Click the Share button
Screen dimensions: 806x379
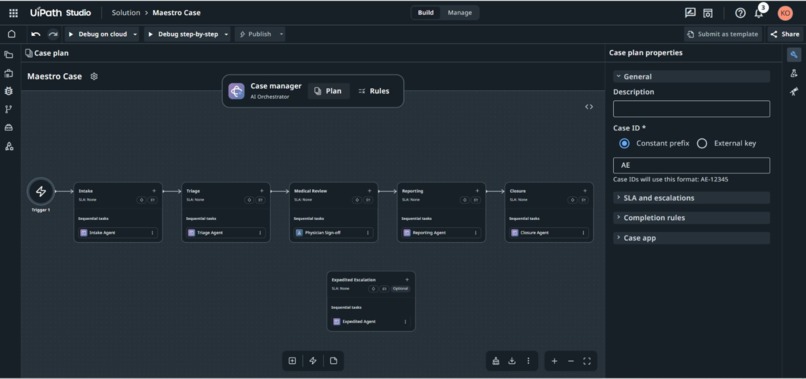785,34
